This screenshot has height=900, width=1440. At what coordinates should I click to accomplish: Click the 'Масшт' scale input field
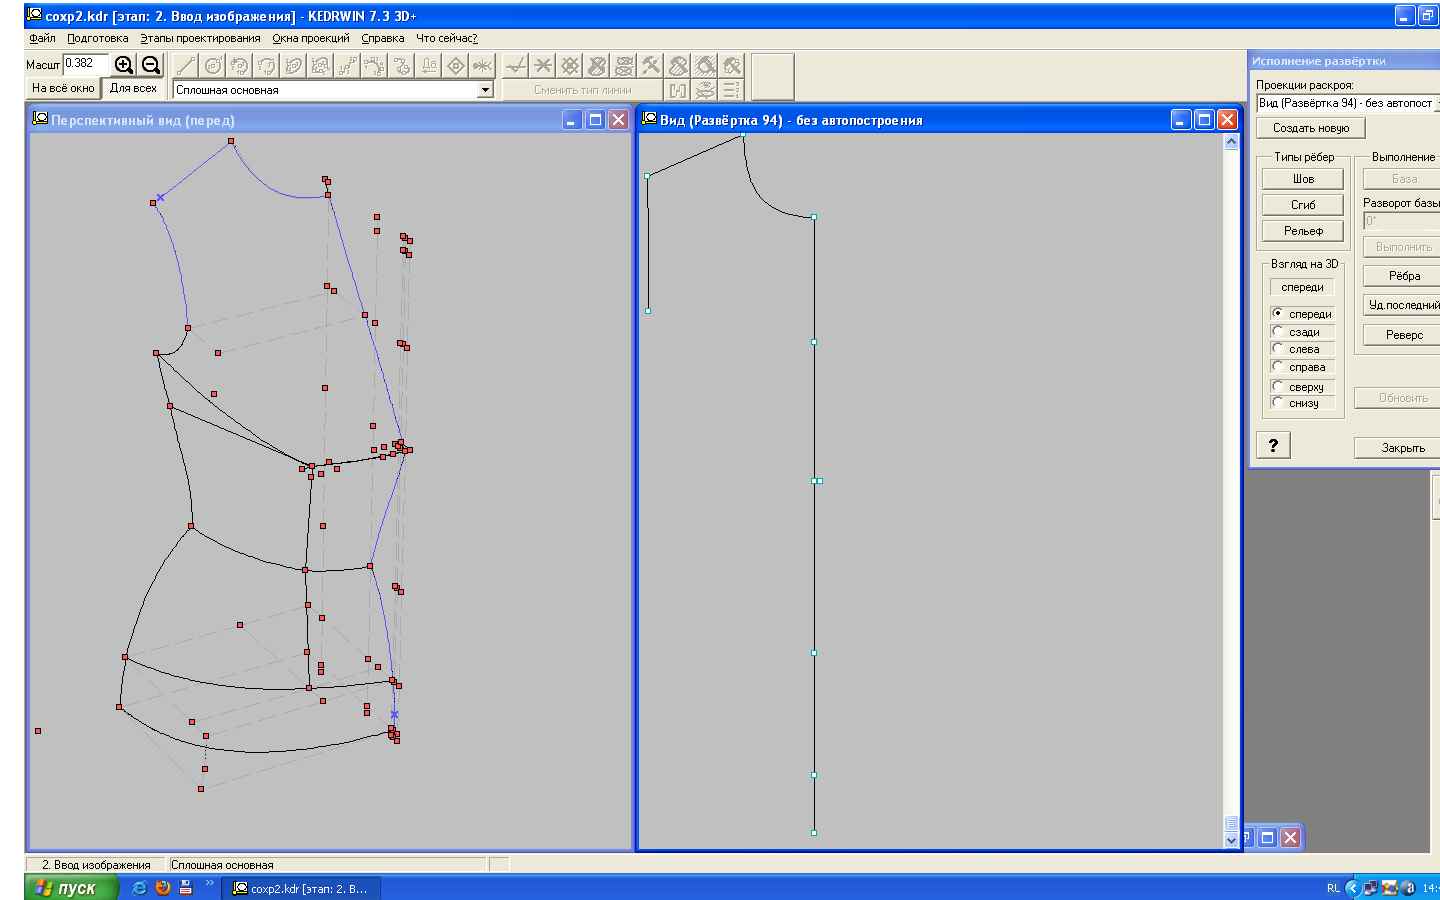click(84, 64)
